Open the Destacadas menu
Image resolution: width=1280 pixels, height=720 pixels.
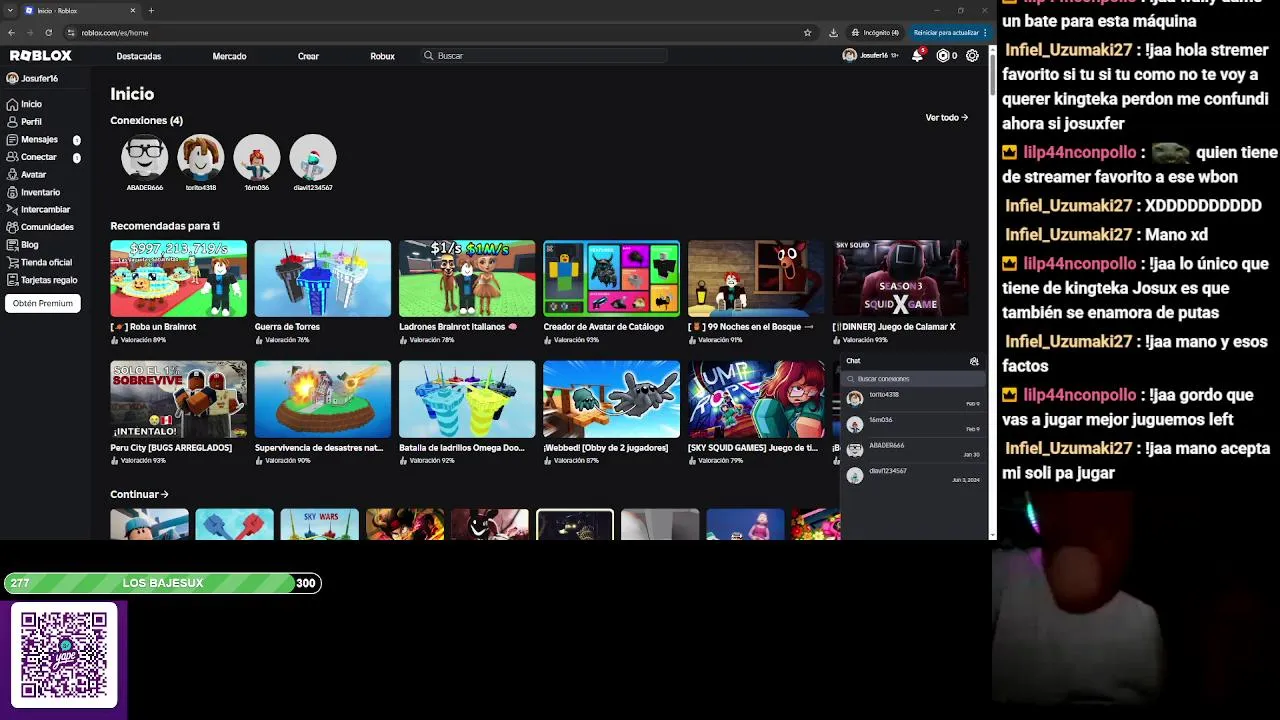[x=138, y=56]
